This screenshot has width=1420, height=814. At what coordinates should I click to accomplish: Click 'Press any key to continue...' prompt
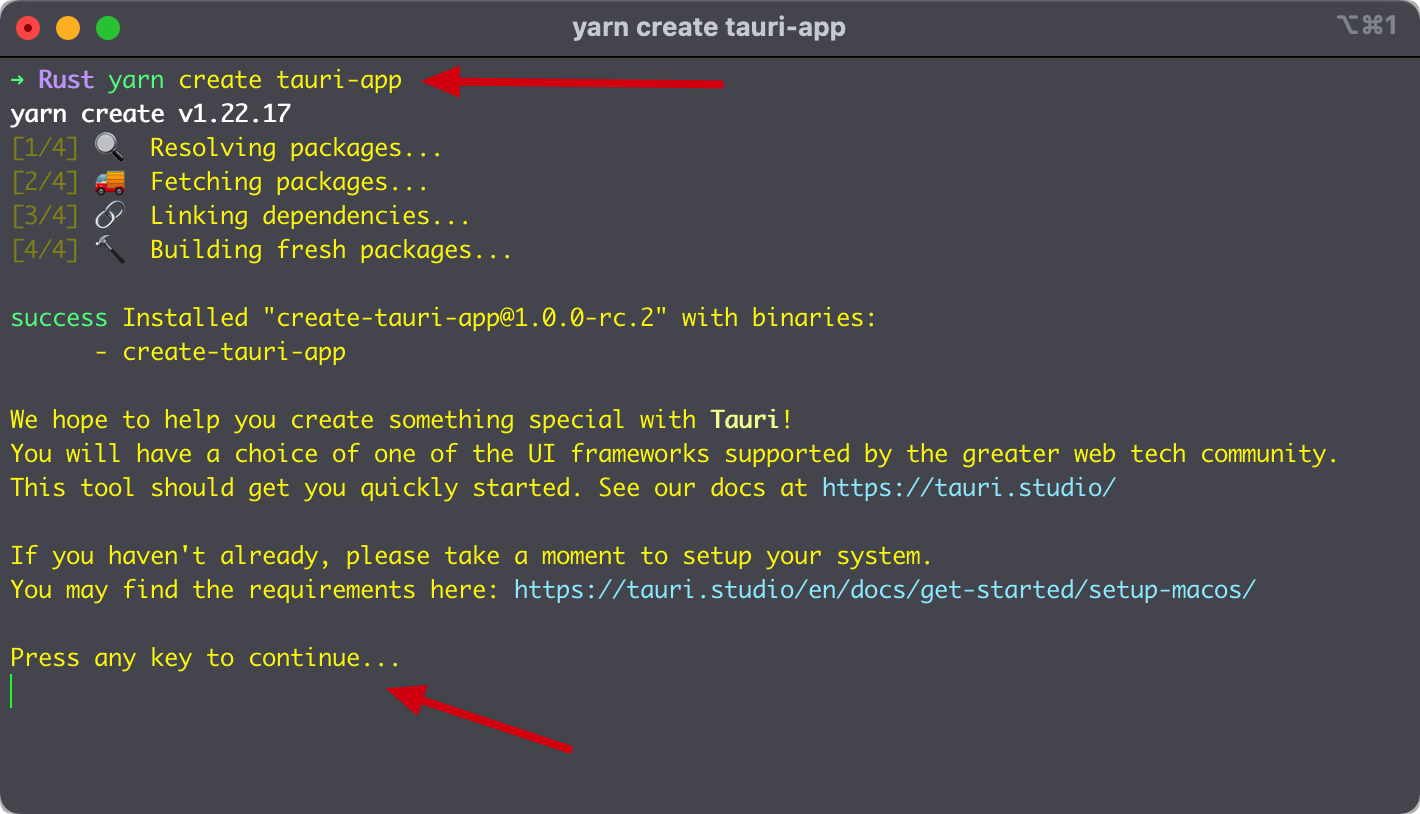[x=205, y=658]
